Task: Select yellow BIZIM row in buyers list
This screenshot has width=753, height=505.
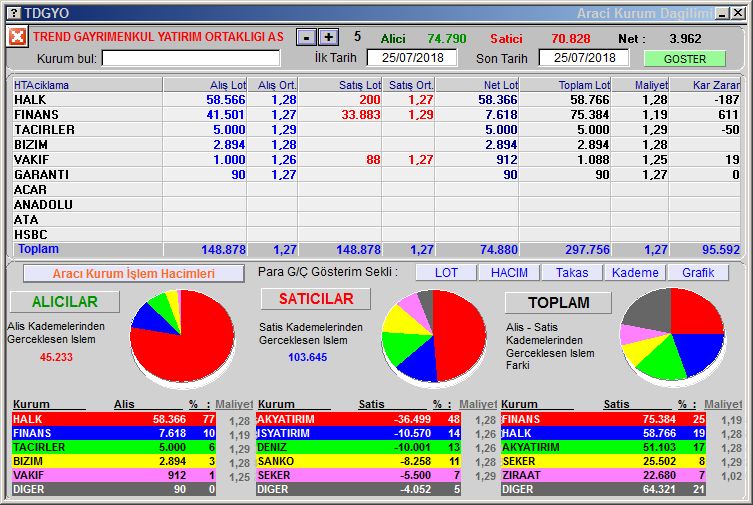Action: tap(114, 461)
